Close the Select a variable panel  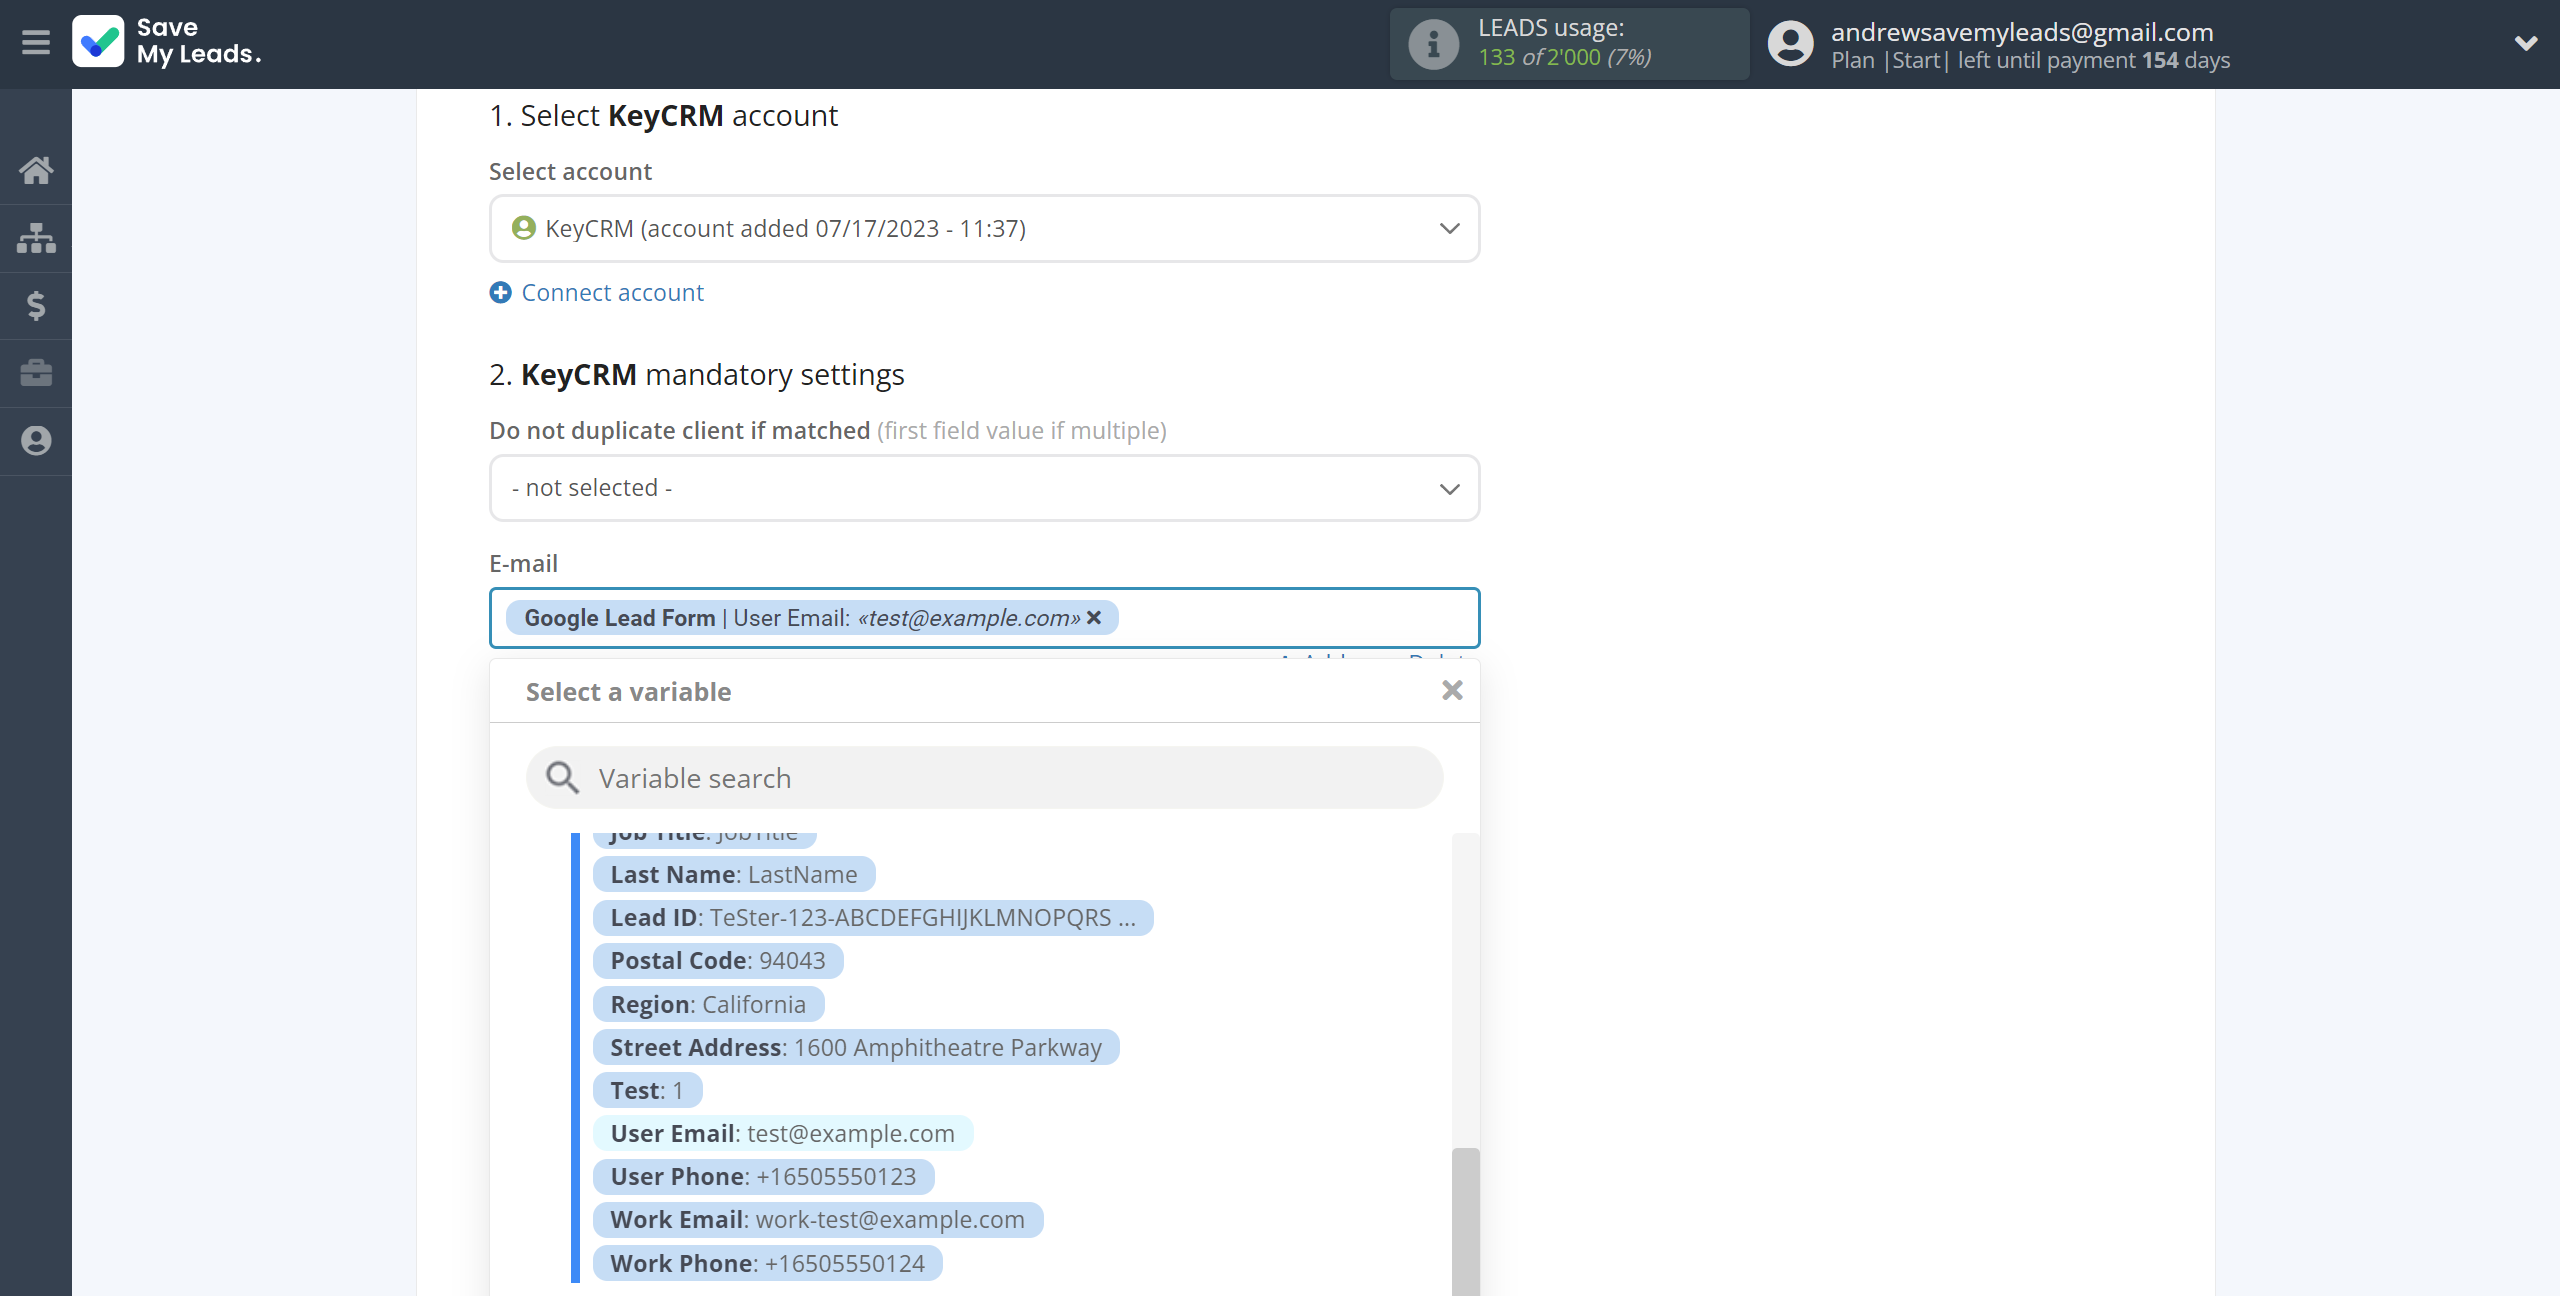coord(1452,690)
